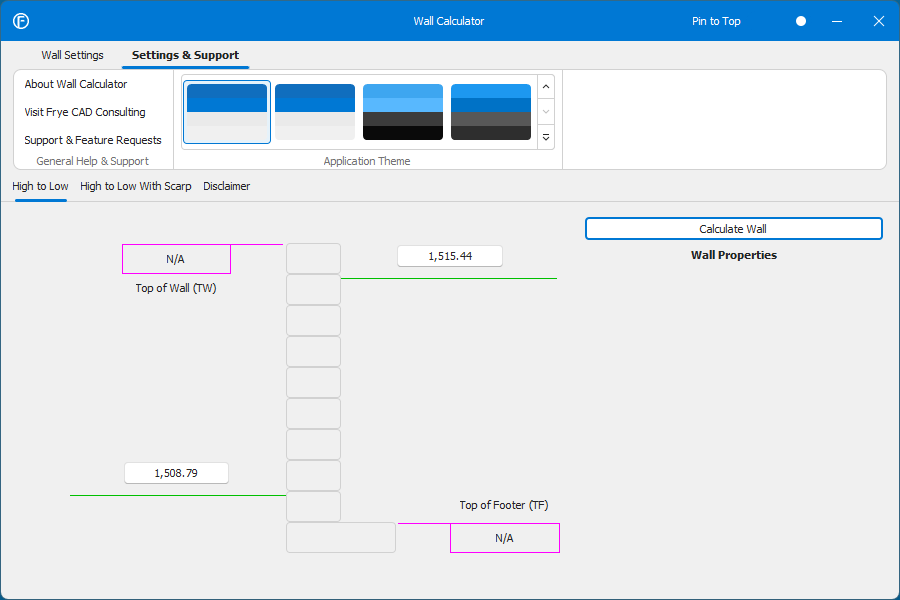The image size is (900, 600).
Task: Open the Settings & Support tab
Action: click(185, 55)
